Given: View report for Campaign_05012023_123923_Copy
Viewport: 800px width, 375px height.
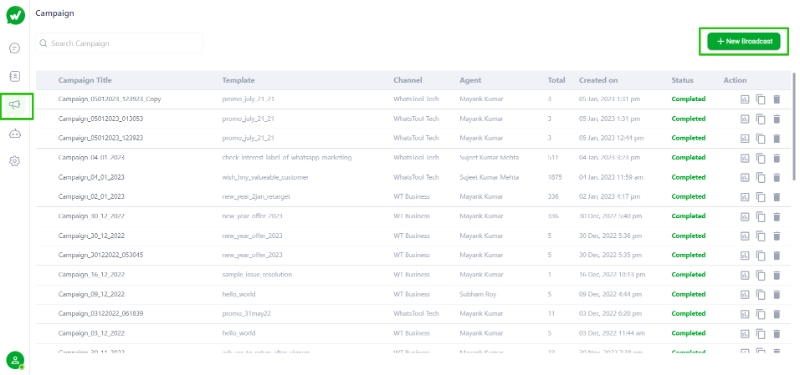Looking at the screenshot, I should click(745, 99).
